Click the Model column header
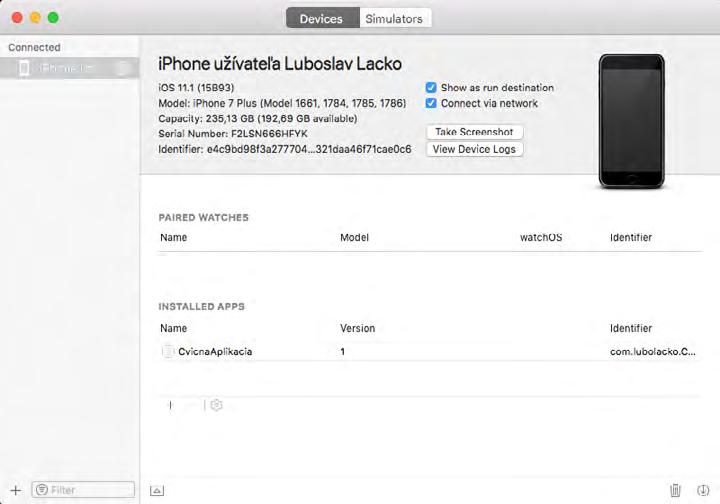Screen dimensions: 720x504 click(x=354, y=238)
